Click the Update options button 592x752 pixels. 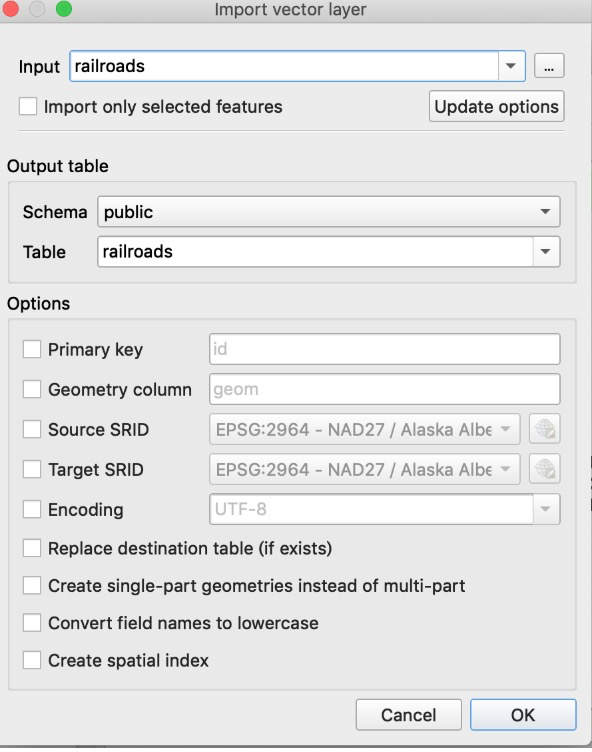point(497,106)
